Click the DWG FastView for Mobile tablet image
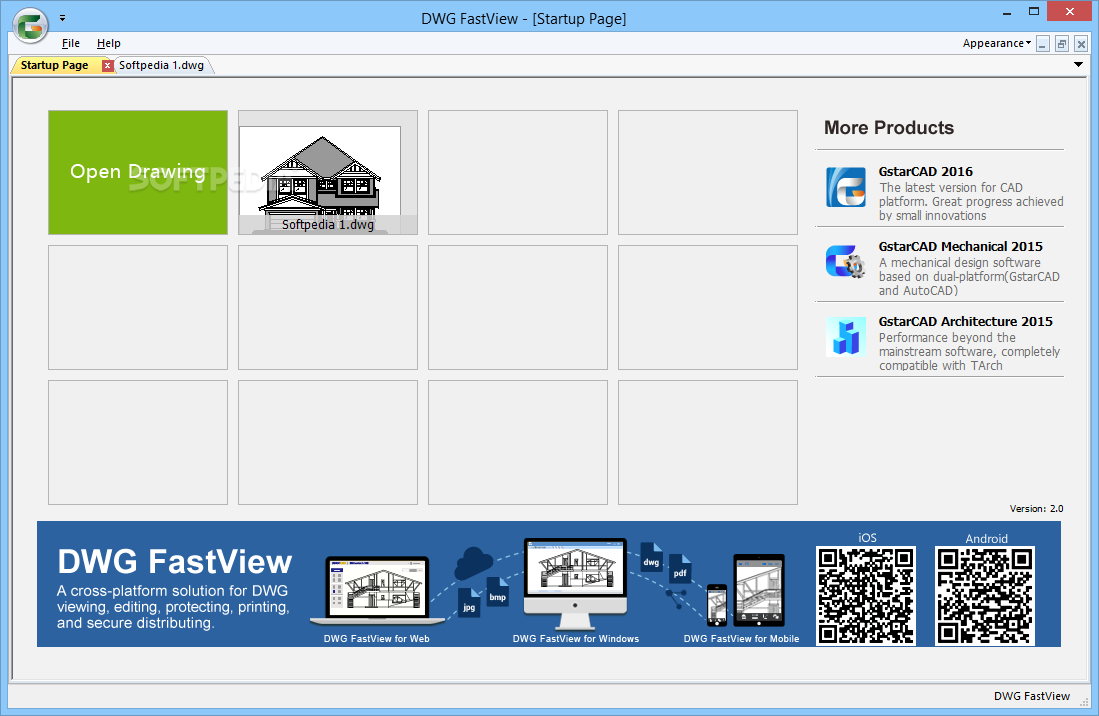The height and width of the screenshot is (716, 1099). (759, 590)
